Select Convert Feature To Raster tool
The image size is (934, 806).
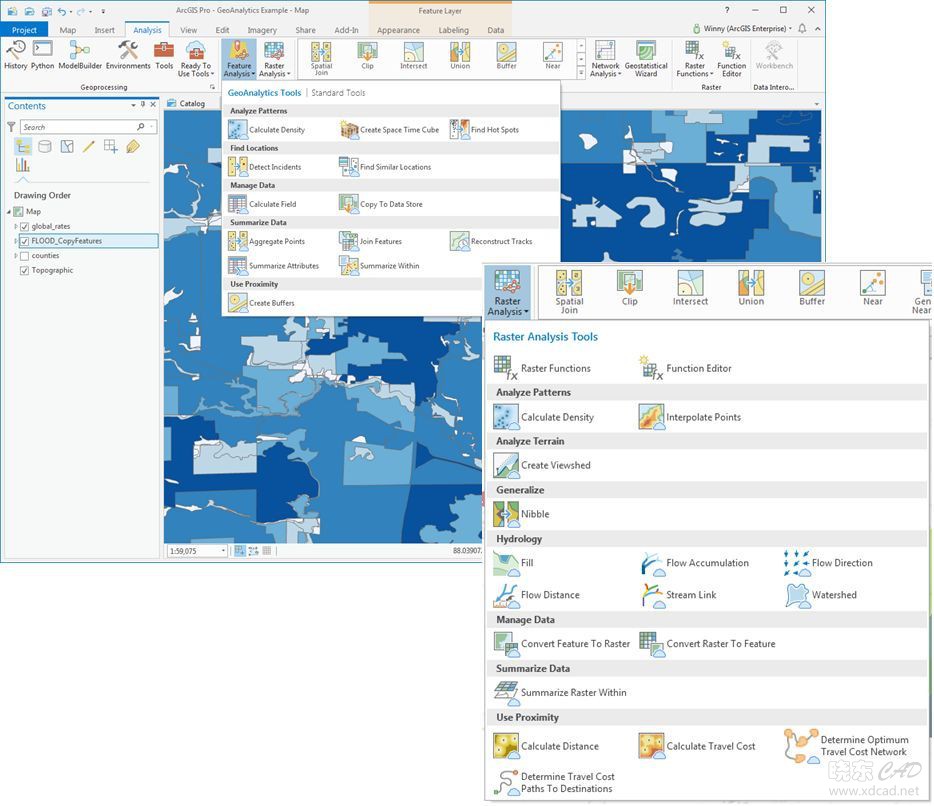(562, 643)
